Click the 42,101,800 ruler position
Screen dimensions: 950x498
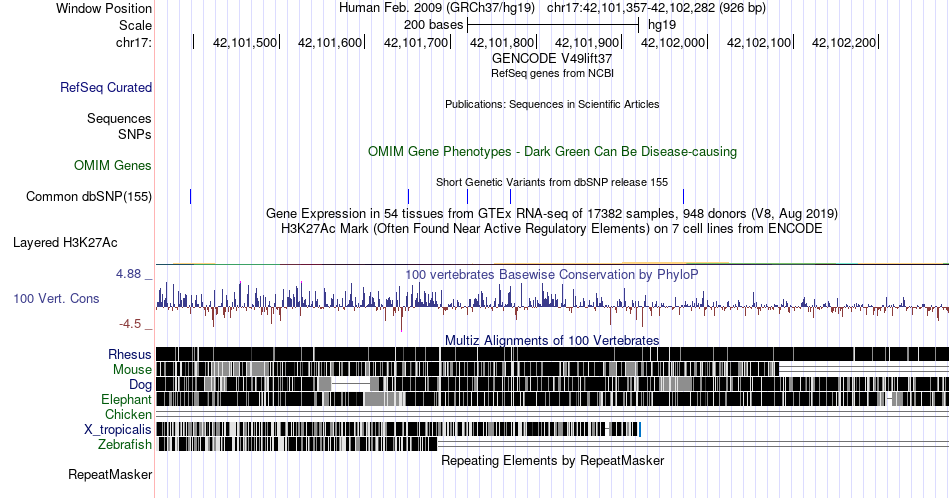(x=502, y=42)
